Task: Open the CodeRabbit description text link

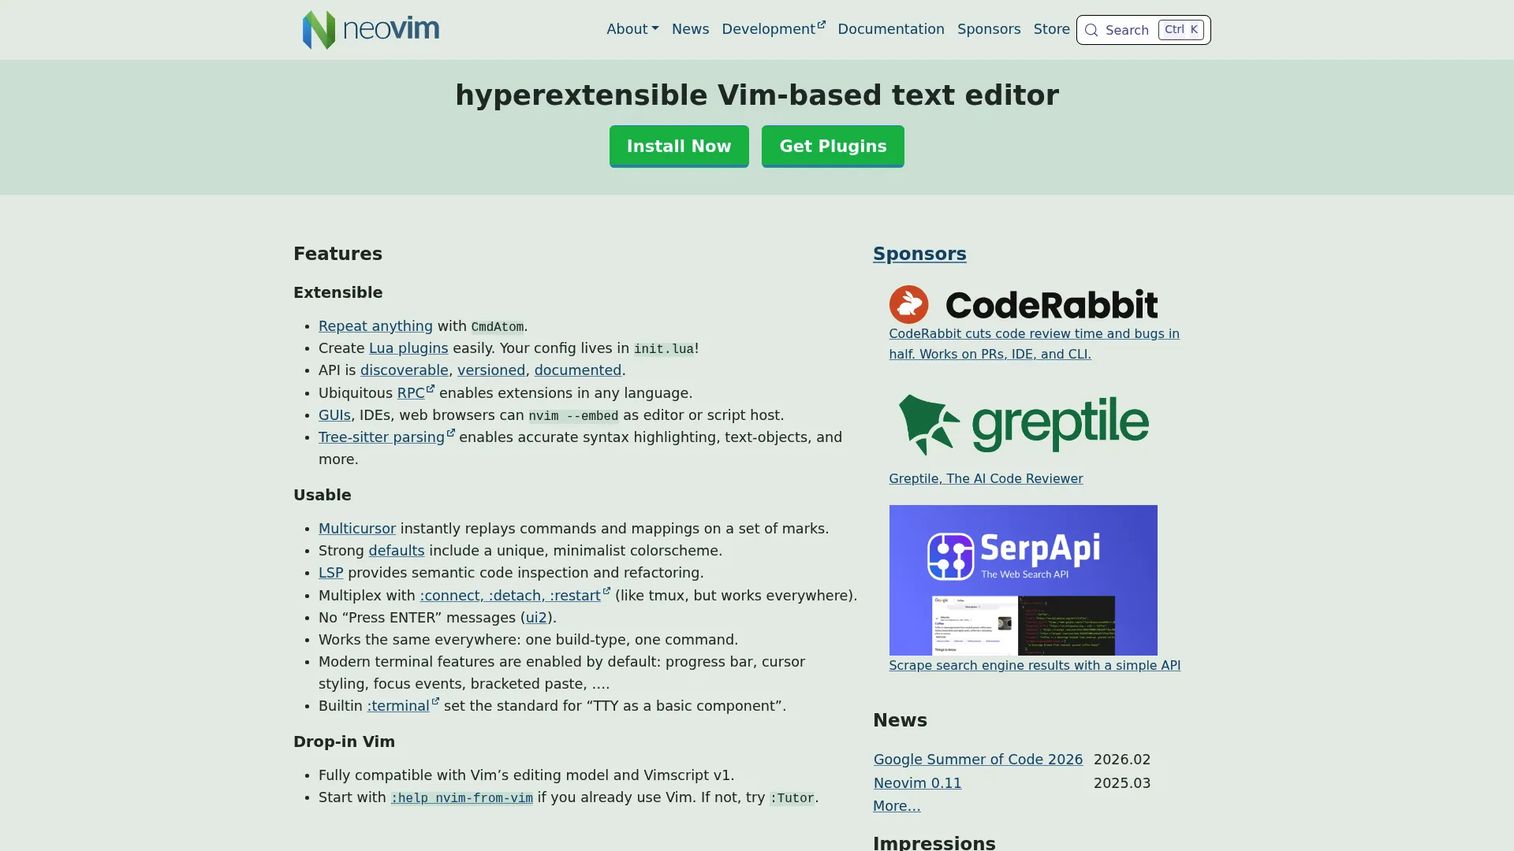Action: point(1034,344)
